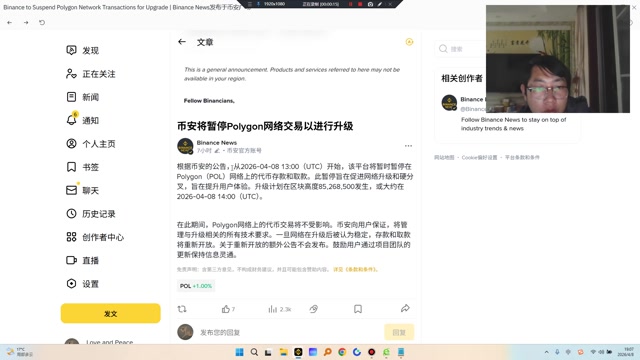Click the 创作者中心 creator center icon
Screen dimensions: 640x360
tap(71, 237)
